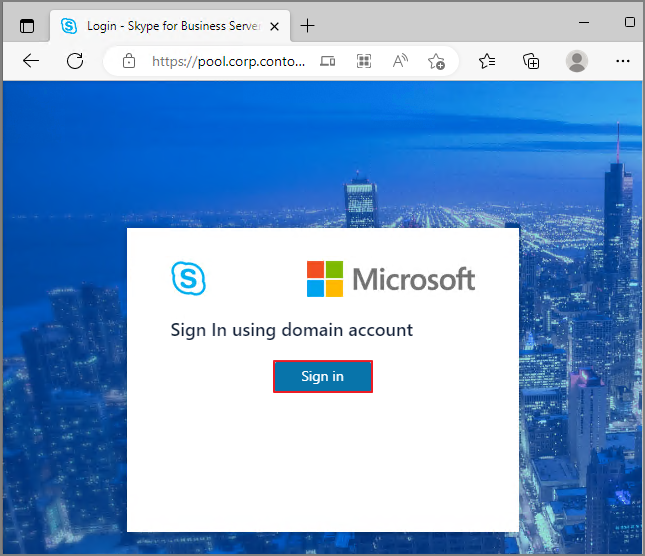
Task: Click the Skype favicon on the tab
Action: (69, 26)
